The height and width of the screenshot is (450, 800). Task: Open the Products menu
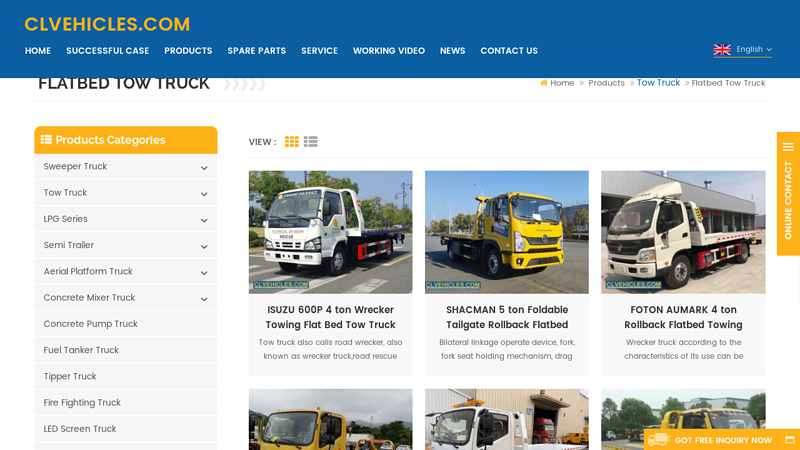tap(188, 51)
